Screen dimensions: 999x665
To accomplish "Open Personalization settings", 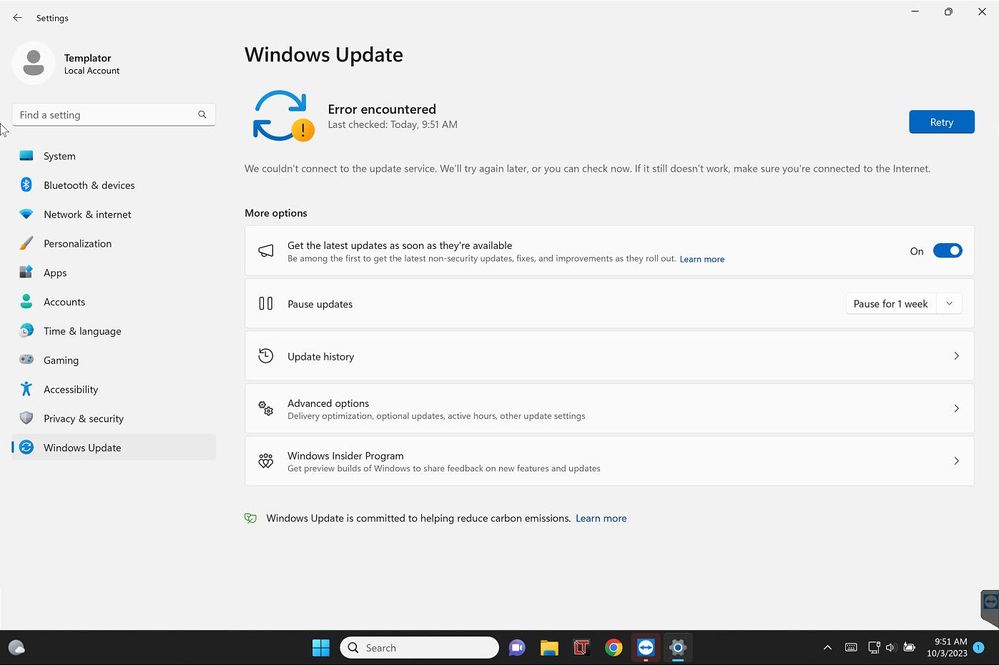I will click(113, 243).
